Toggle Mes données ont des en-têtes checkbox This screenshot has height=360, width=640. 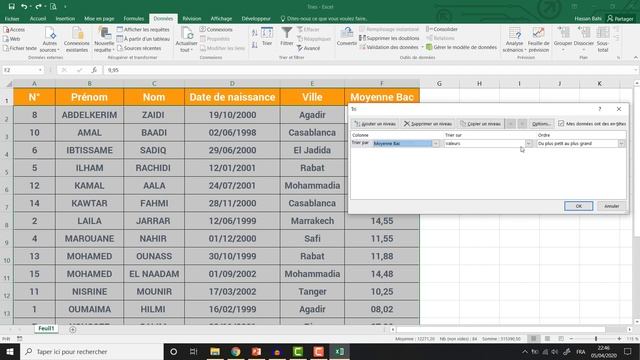tap(561, 123)
